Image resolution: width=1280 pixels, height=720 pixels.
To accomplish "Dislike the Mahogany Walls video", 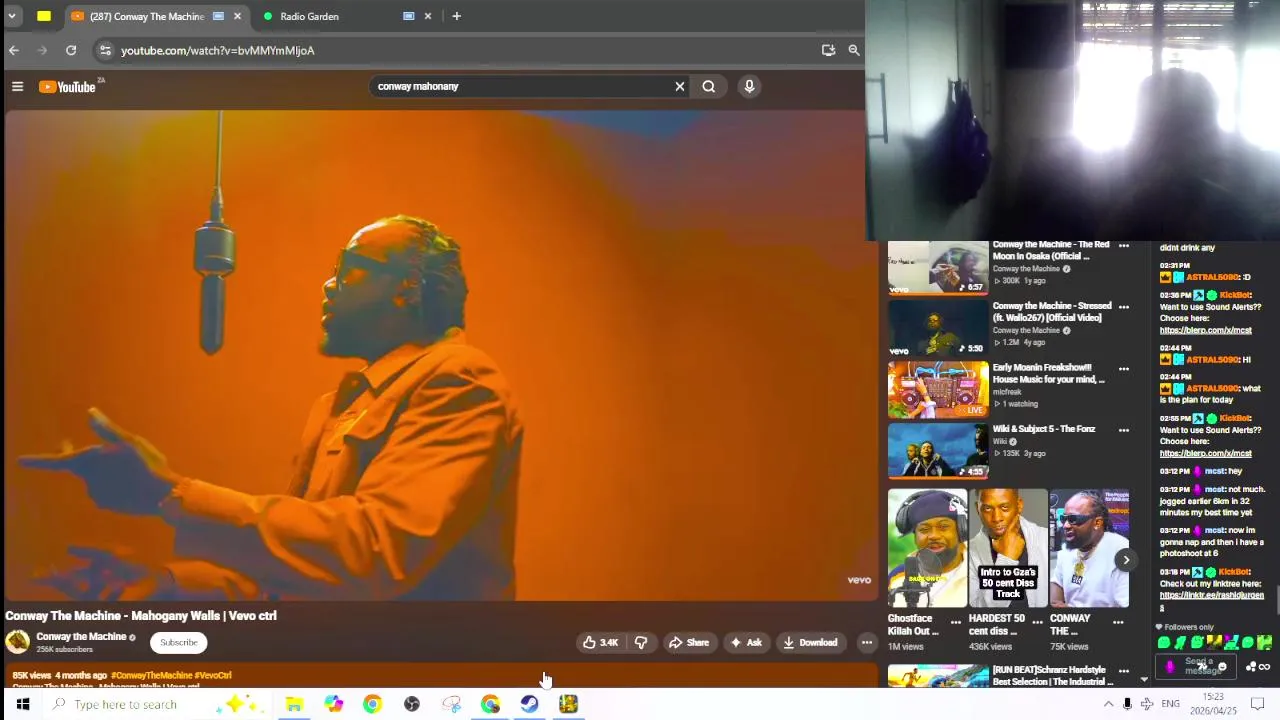I will (641, 643).
